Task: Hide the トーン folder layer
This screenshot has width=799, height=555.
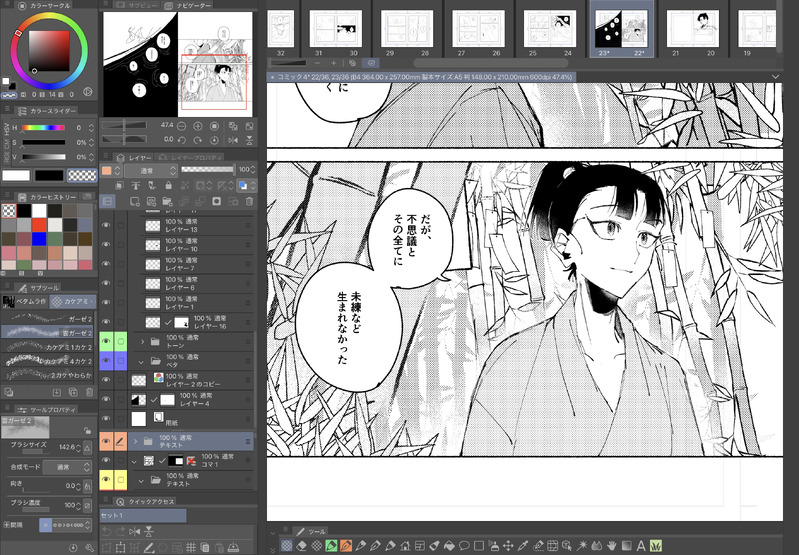Action: 106,341
